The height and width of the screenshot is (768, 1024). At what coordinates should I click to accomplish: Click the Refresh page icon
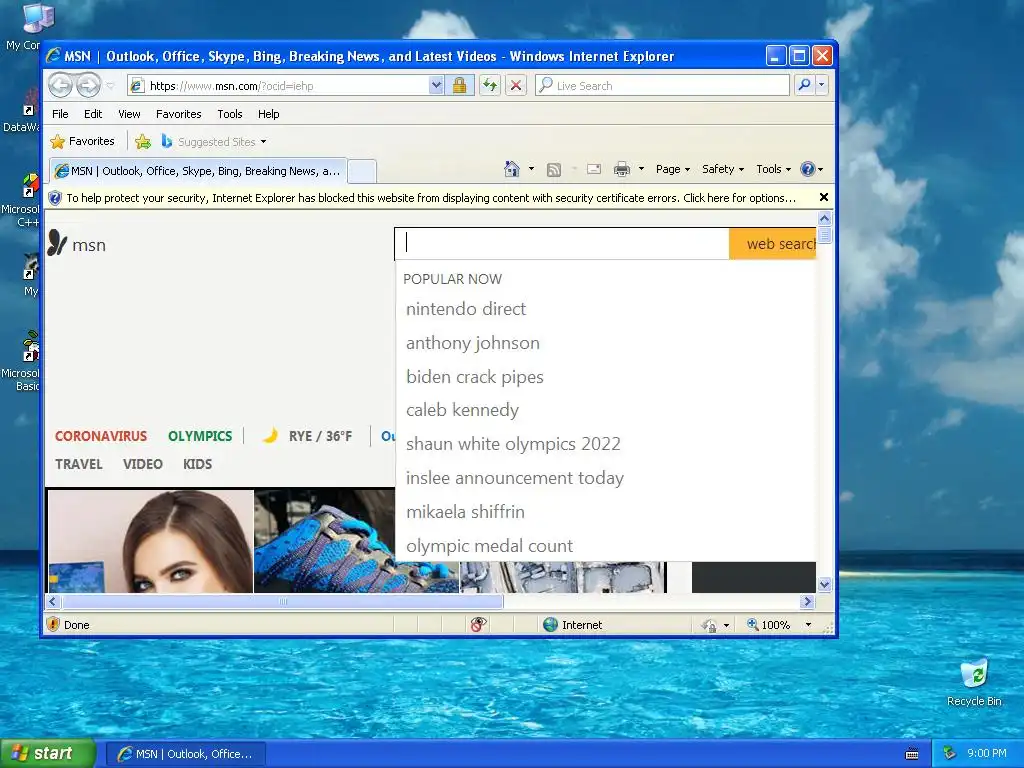click(x=490, y=86)
